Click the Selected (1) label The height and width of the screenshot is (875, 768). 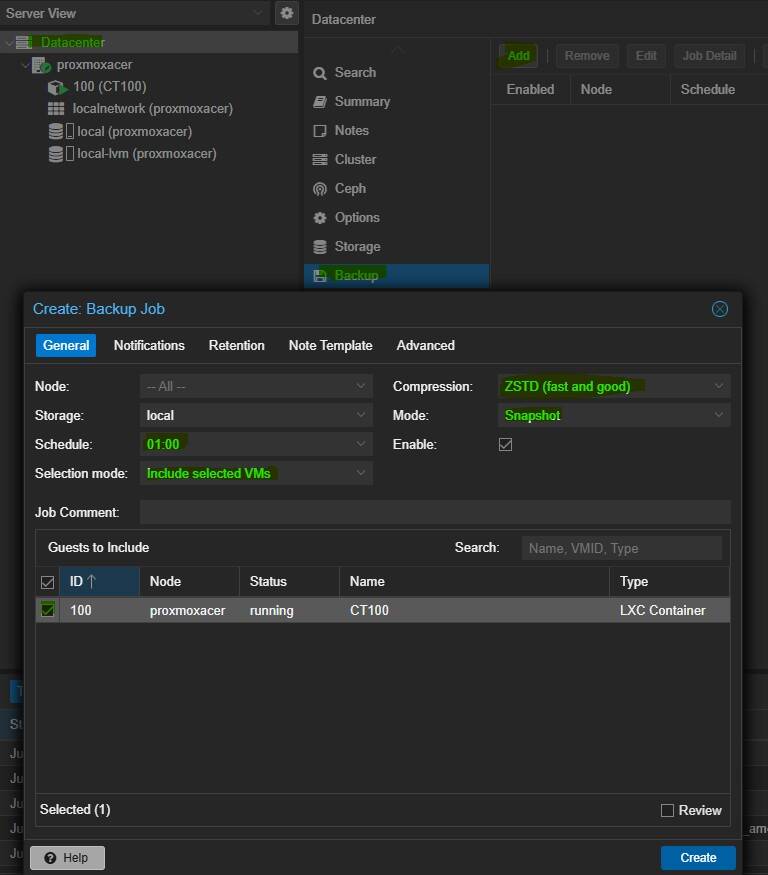pos(75,810)
